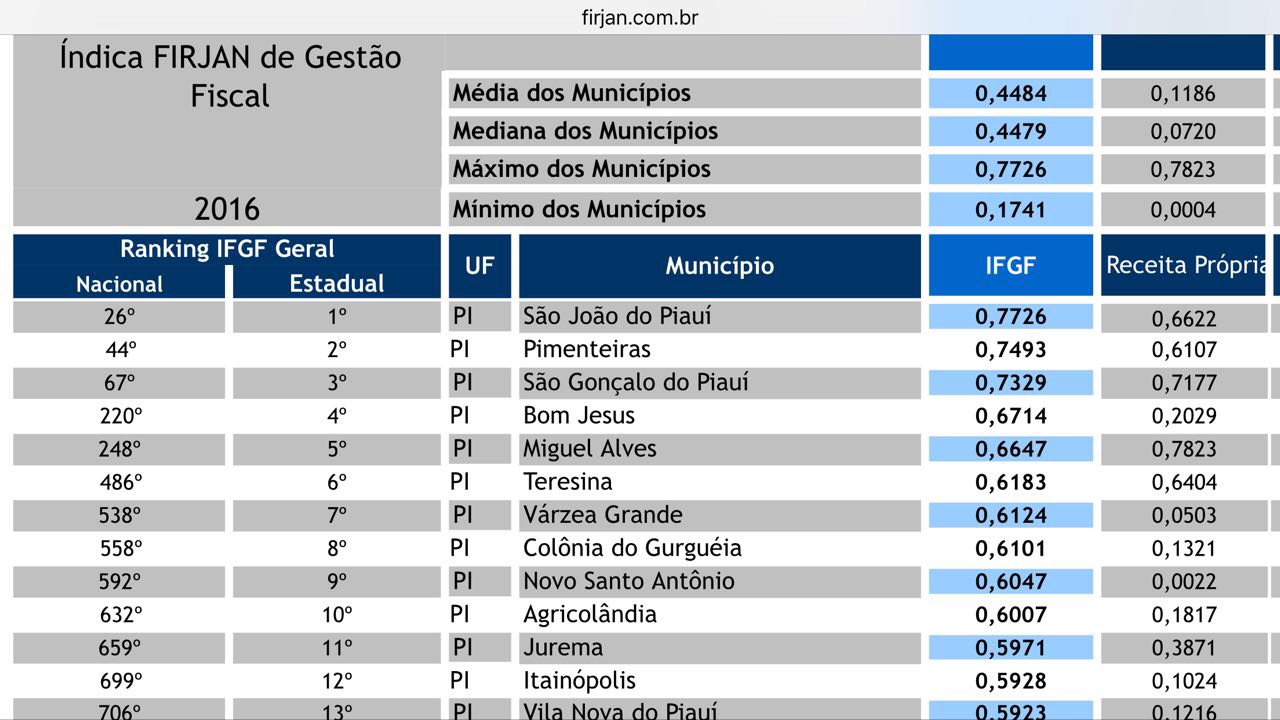Tap the firjan.com.br address bar

pos(639,17)
